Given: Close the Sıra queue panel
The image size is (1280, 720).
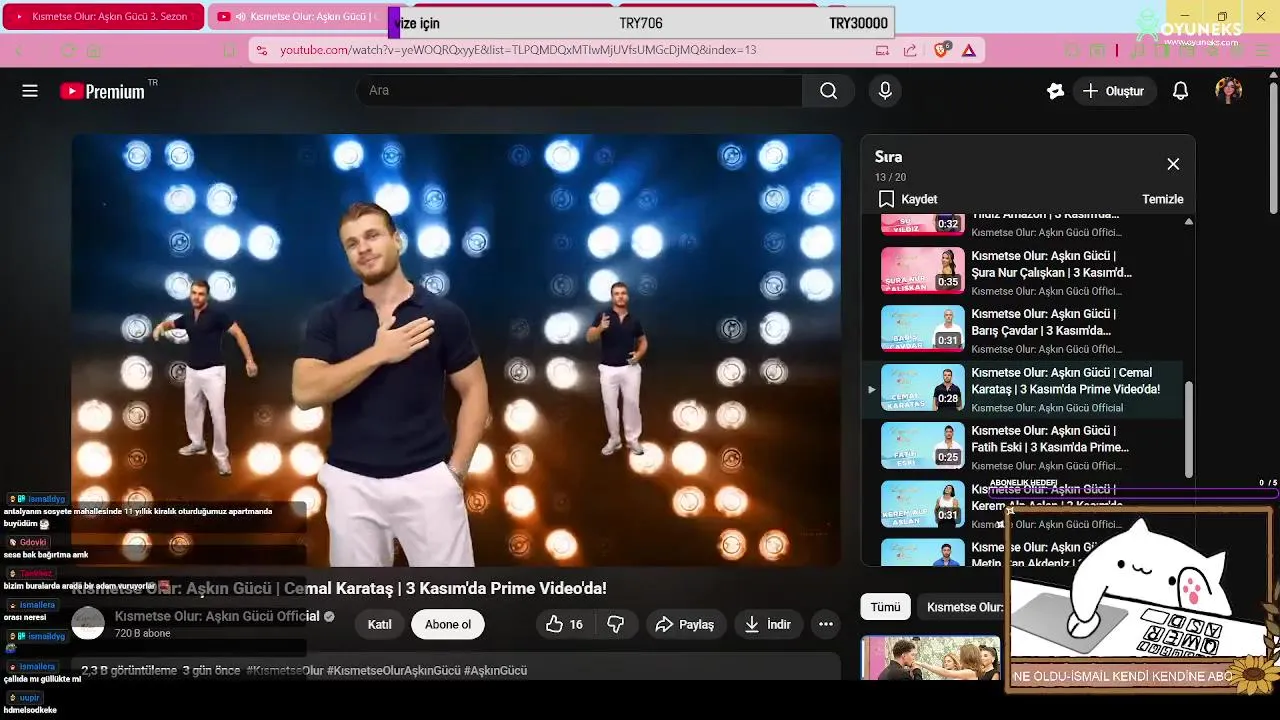Looking at the screenshot, I should pos(1173,164).
